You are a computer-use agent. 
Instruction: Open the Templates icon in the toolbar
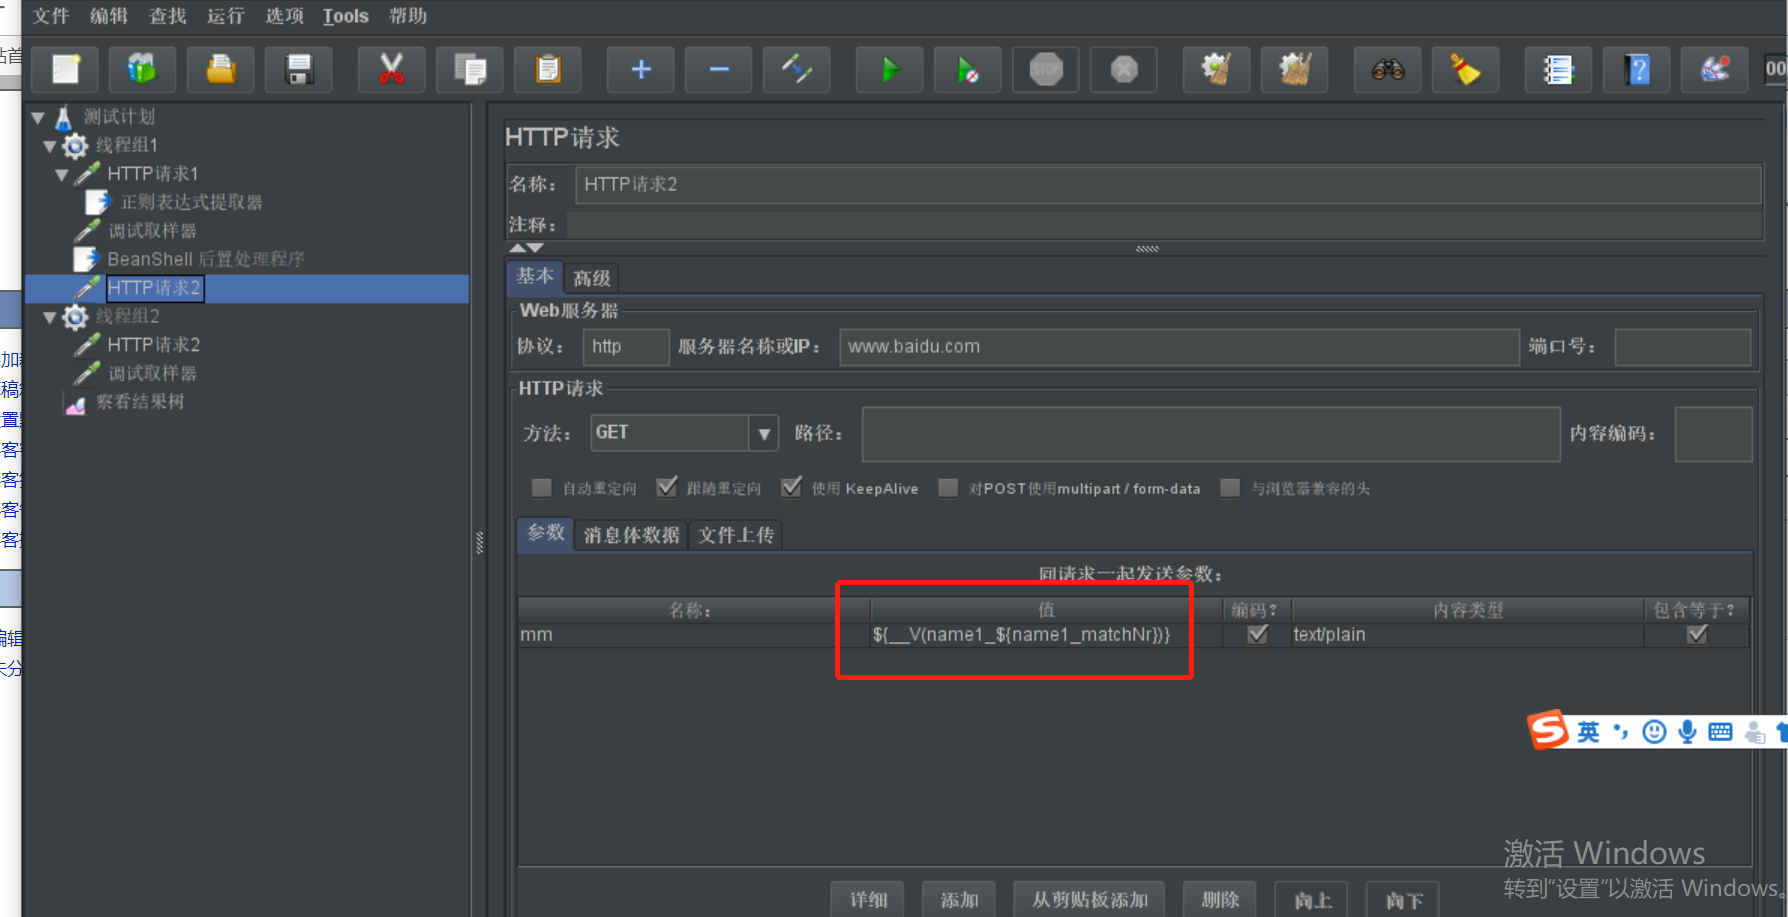pyautogui.click(x=142, y=69)
